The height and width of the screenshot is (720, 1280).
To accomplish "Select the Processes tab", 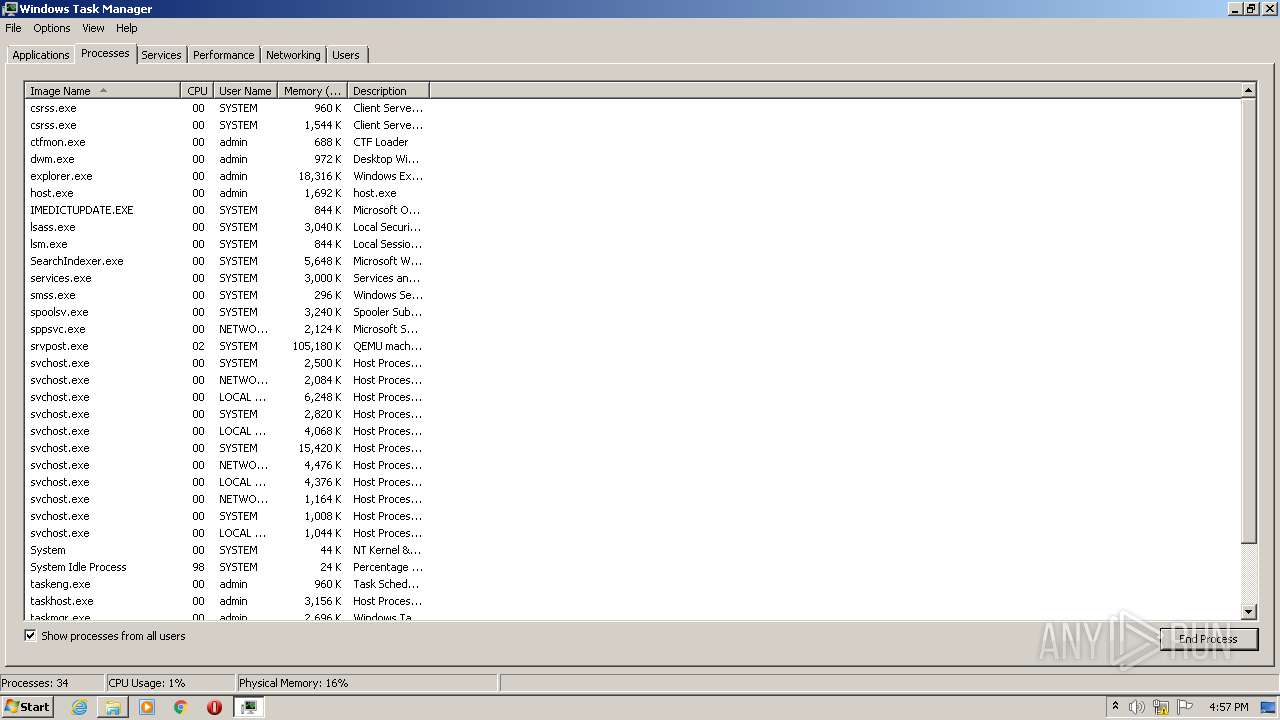I will (105, 53).
